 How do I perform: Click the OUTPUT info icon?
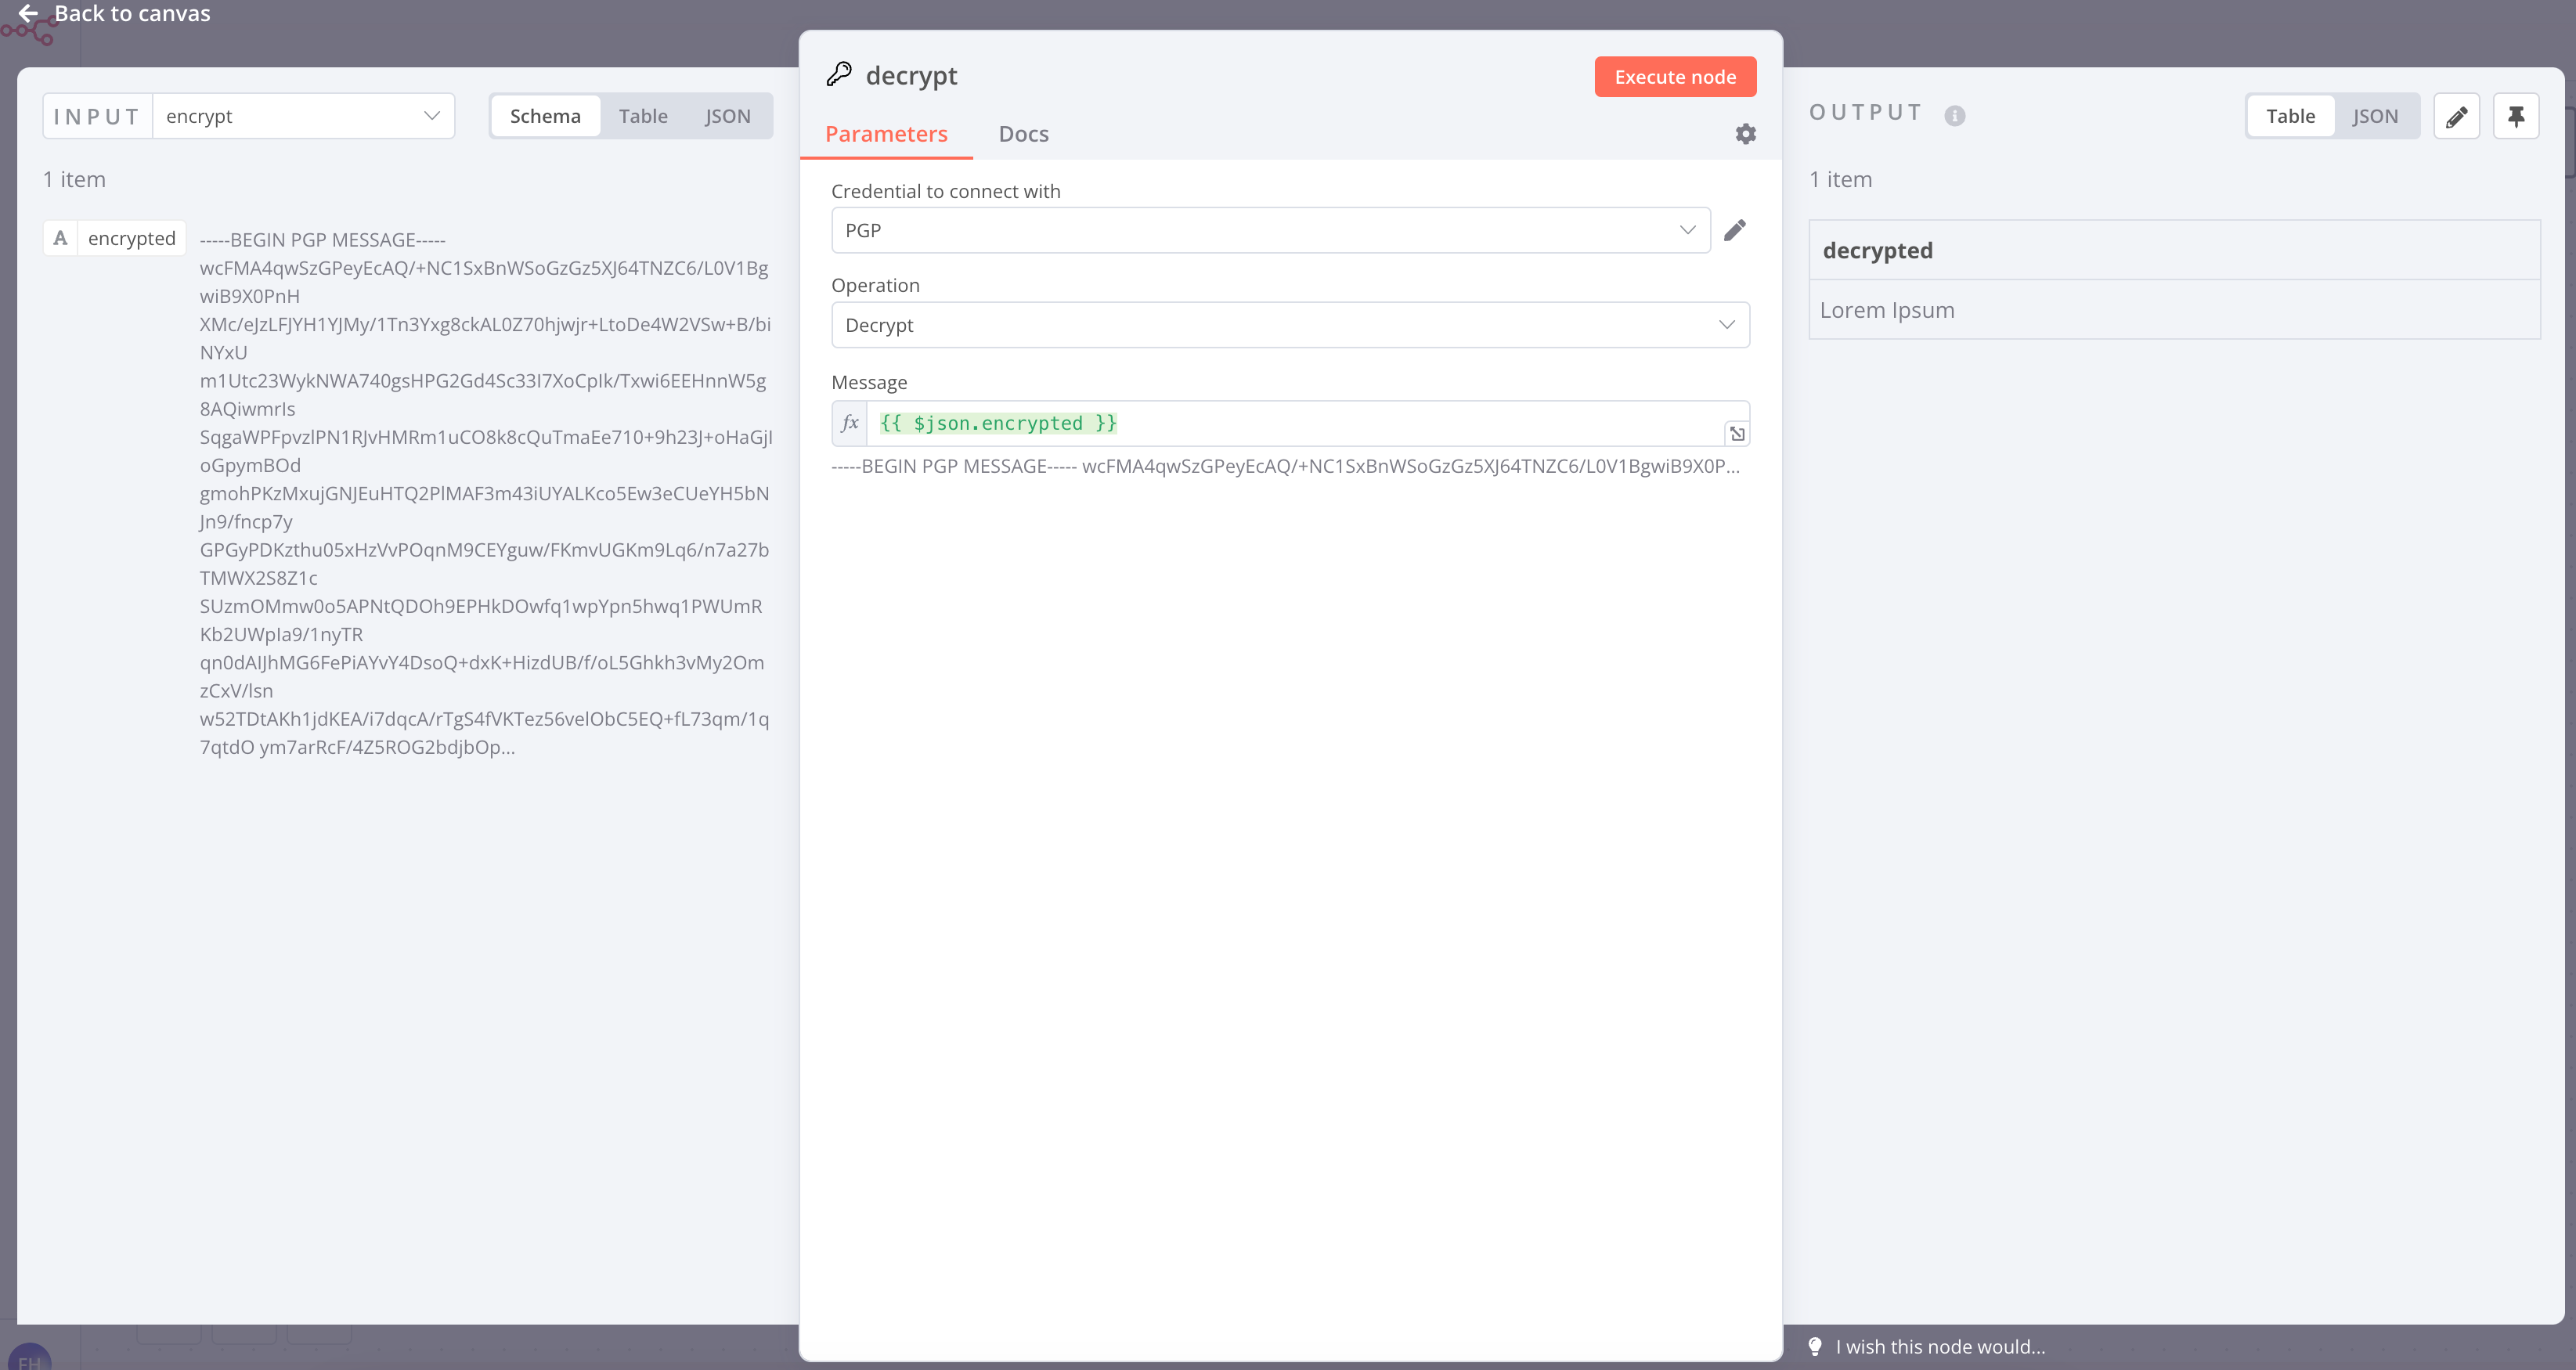click(1954, 116)
